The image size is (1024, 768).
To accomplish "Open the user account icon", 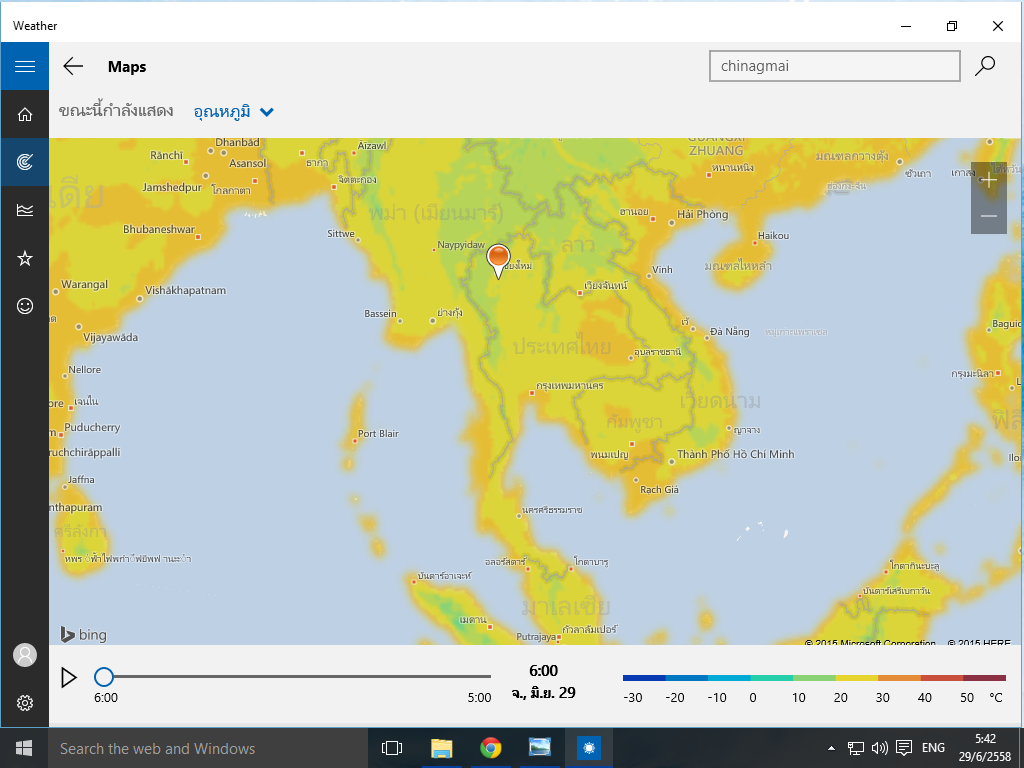I will click(x=25, y=655).
